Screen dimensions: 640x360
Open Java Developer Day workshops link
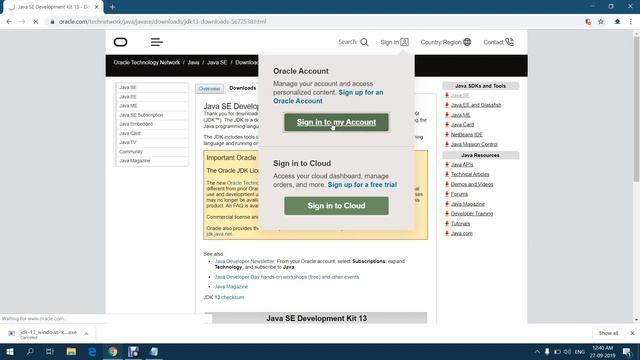287,277
